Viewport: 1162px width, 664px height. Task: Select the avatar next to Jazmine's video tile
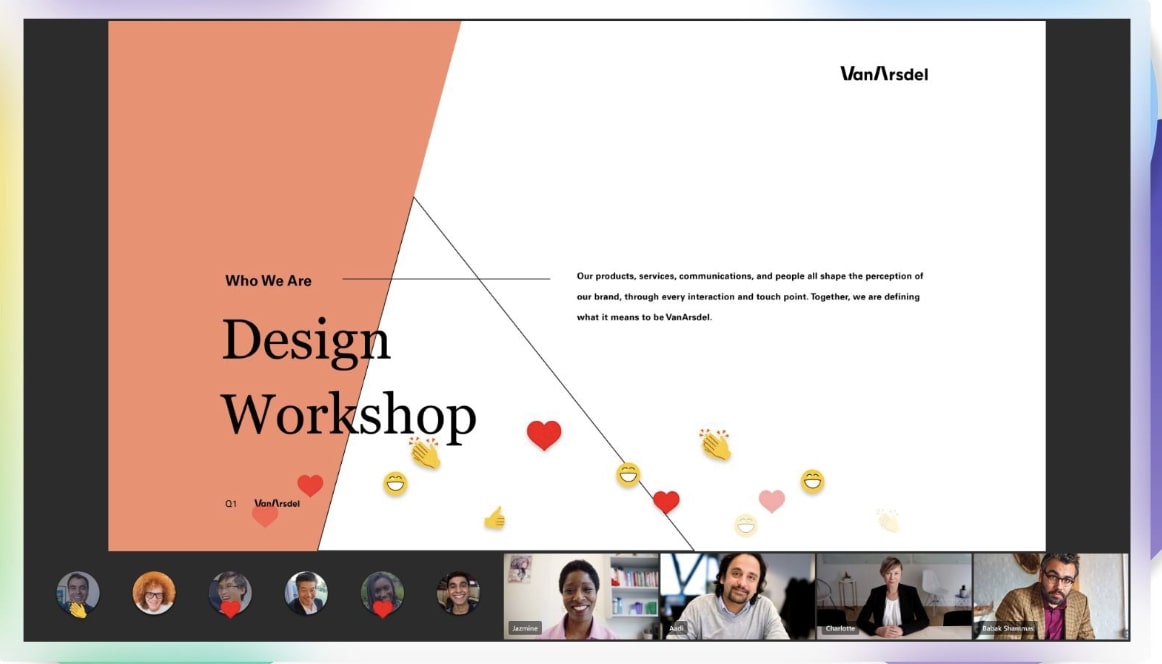(x=458, y=593)
